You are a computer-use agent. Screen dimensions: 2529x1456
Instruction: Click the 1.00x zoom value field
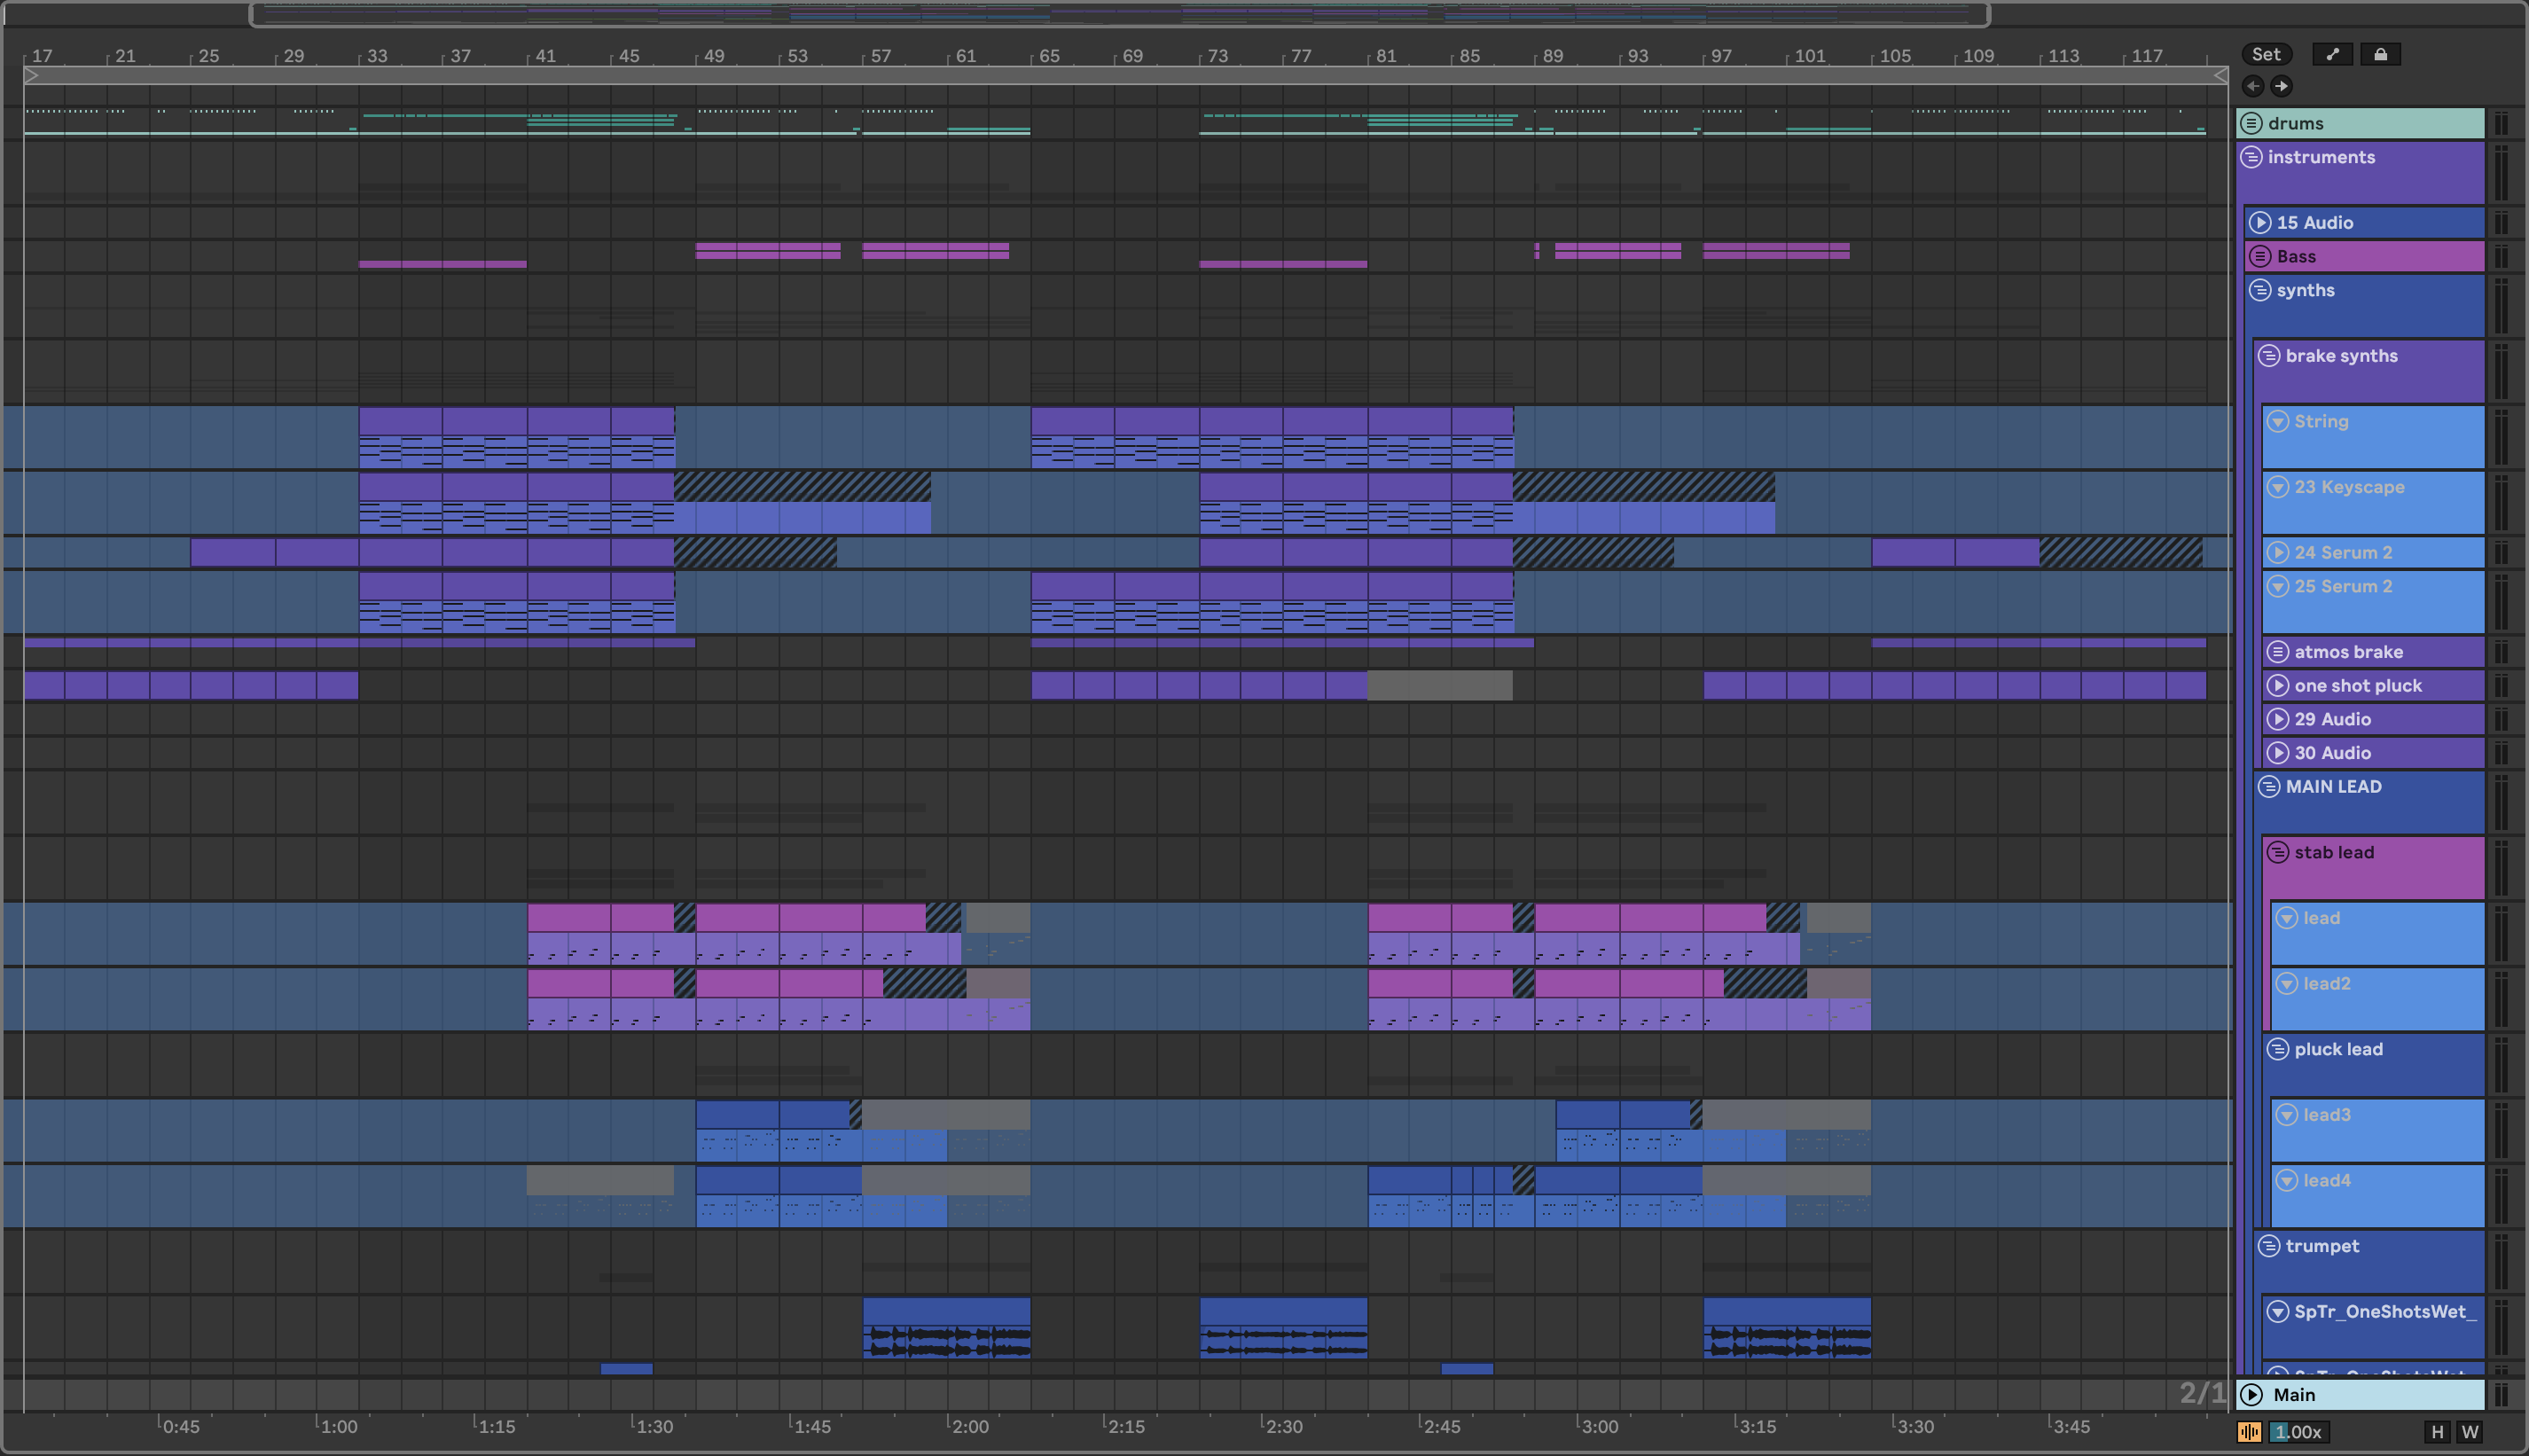pyautogui.click(x=2299, y=1432)
